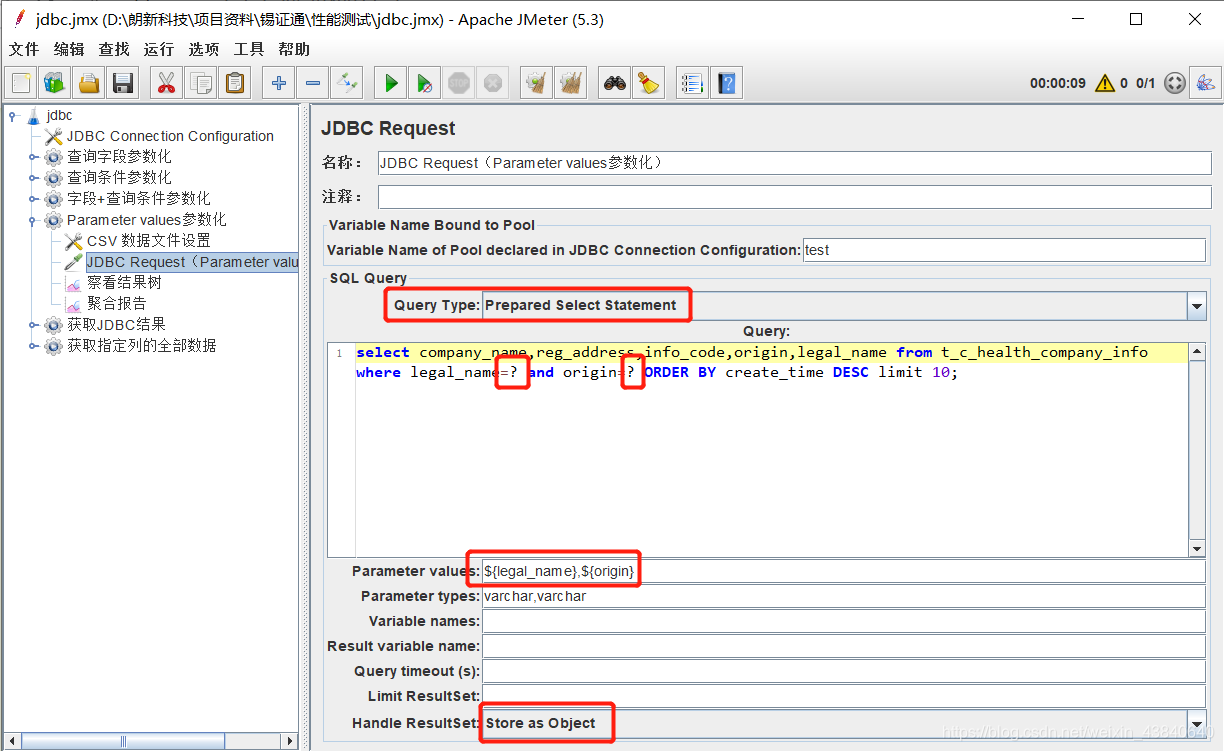
Task: Click the Parameter types field
Action: point(844,596)
